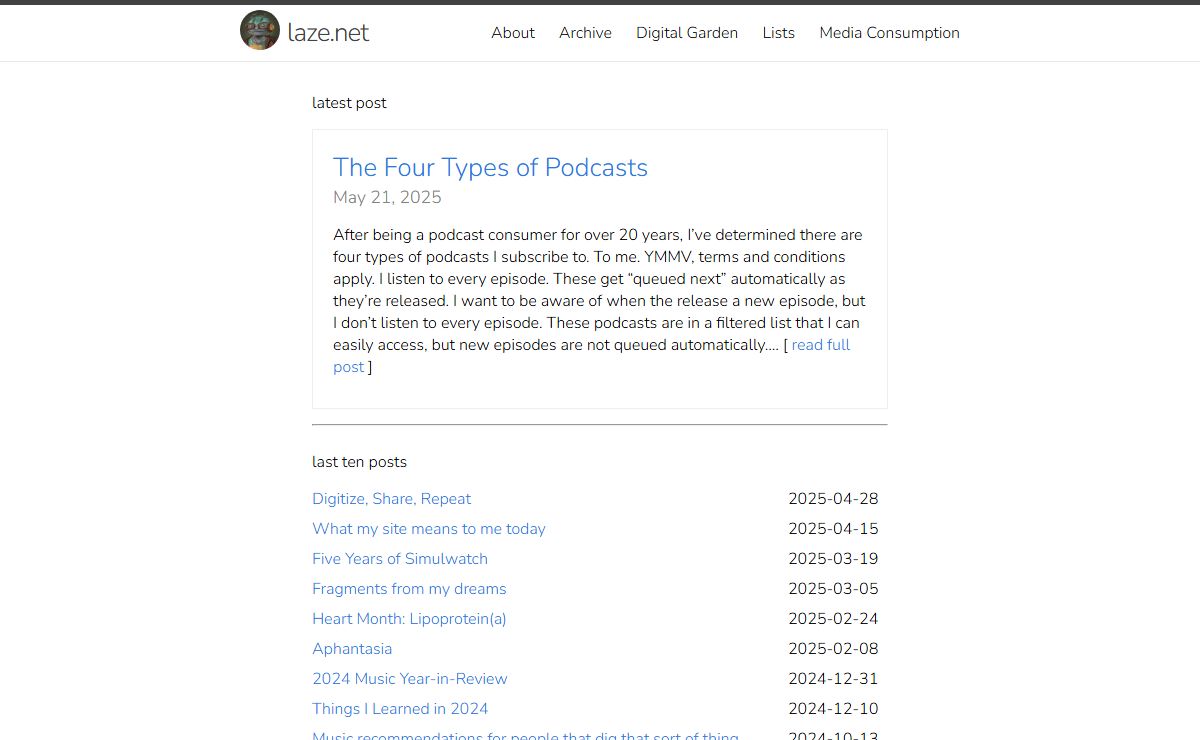Open the Digitize, Share, Repeat post

pyautogui.click(x=391, y=499)
